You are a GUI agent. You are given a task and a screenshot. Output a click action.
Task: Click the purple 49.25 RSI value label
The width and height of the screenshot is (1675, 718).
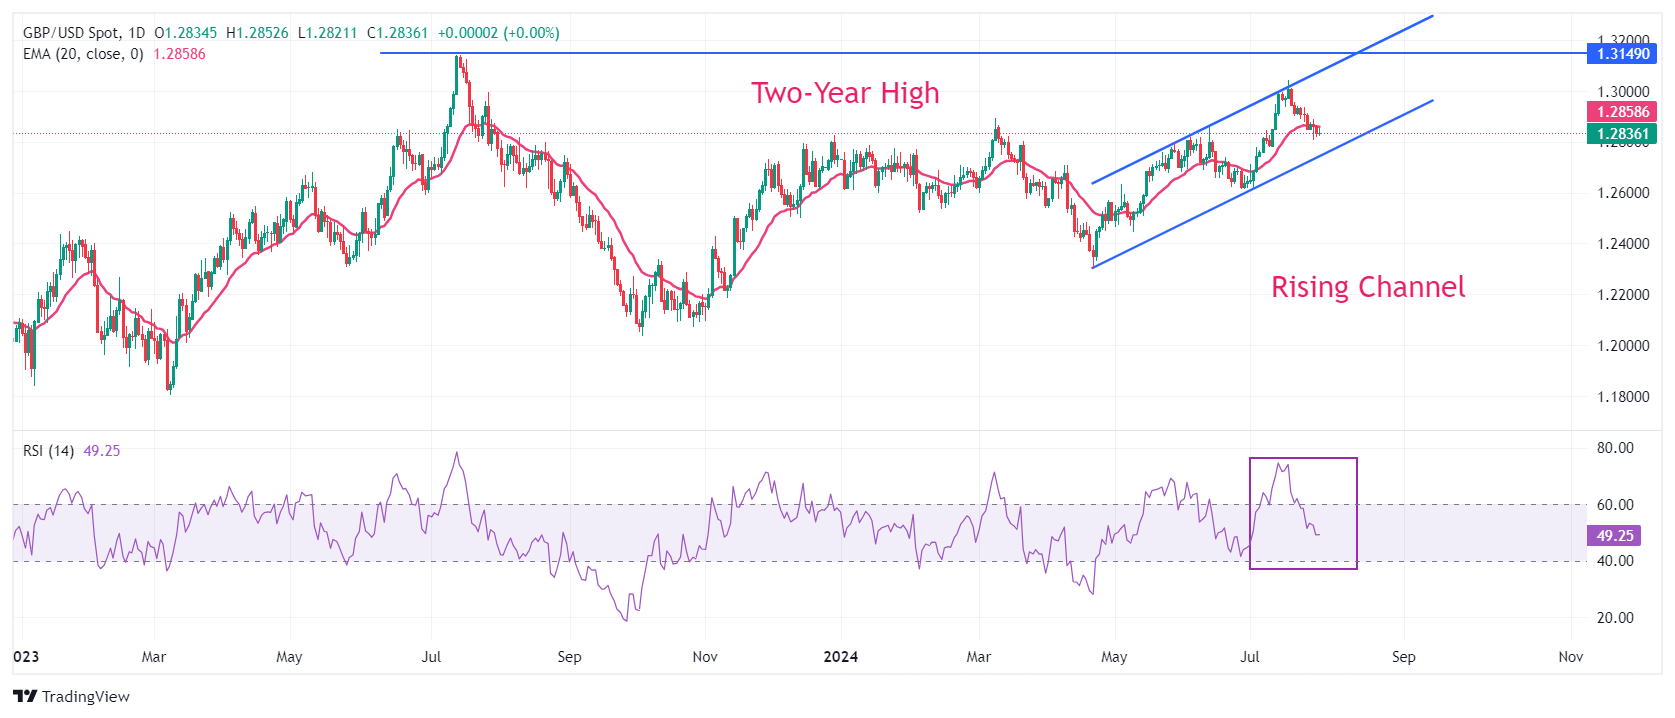click(1614, 536)
